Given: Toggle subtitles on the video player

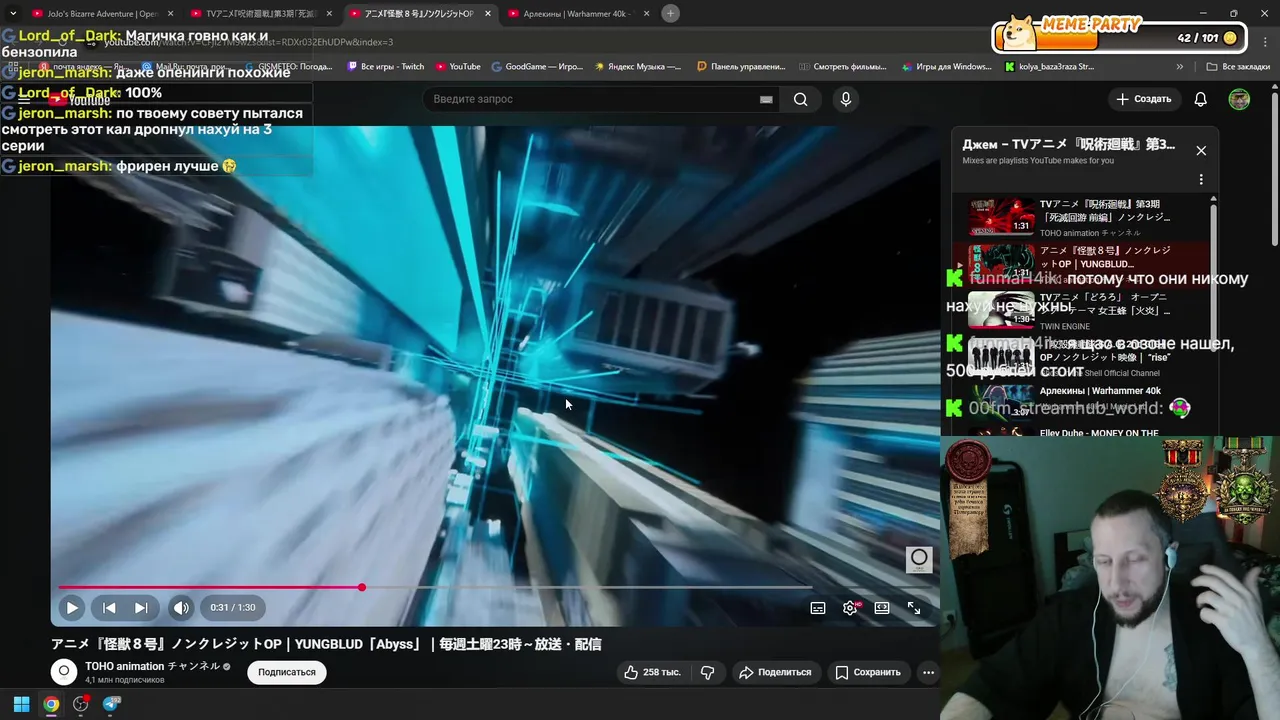Looking at the screenshot, I should [818, 607].
